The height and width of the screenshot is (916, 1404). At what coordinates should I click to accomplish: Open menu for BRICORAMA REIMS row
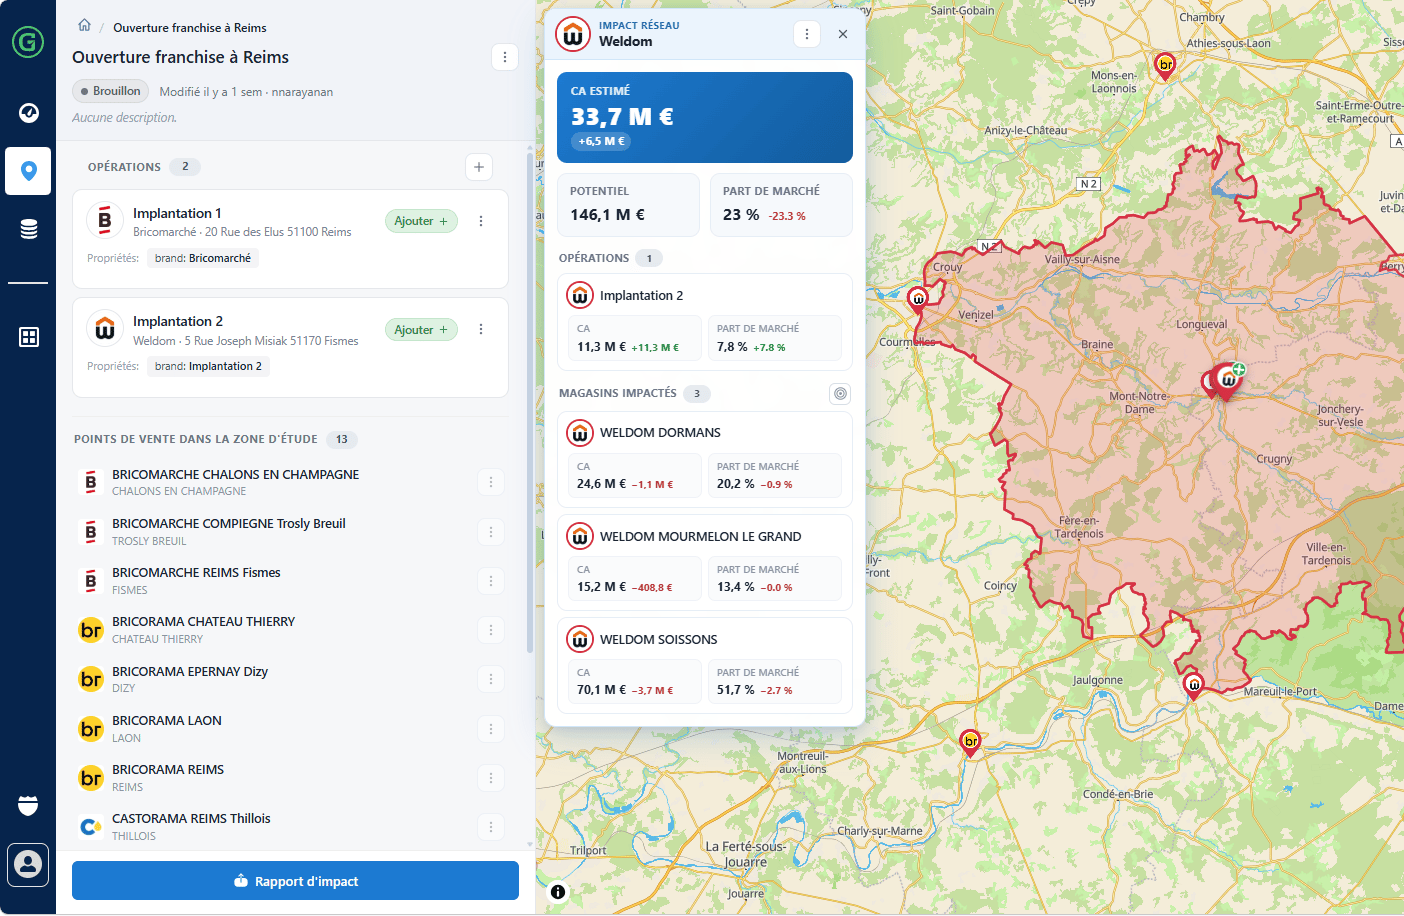pos(491,778)
